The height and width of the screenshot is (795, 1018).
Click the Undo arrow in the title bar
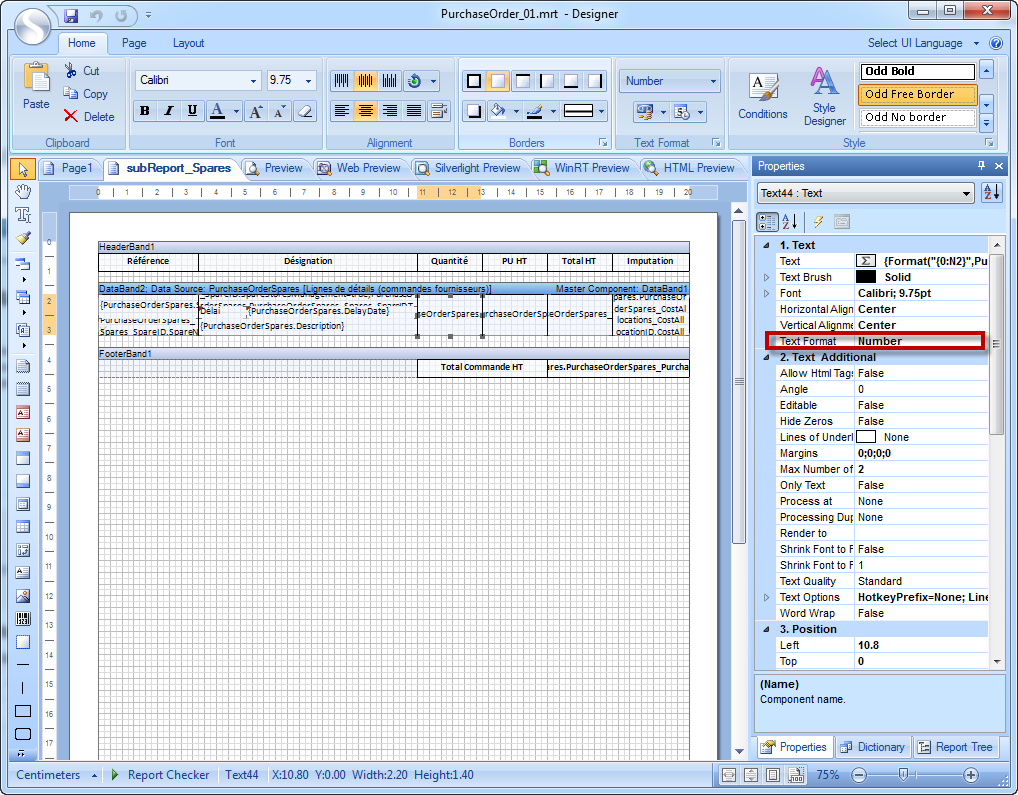click(x=95, y=15)
